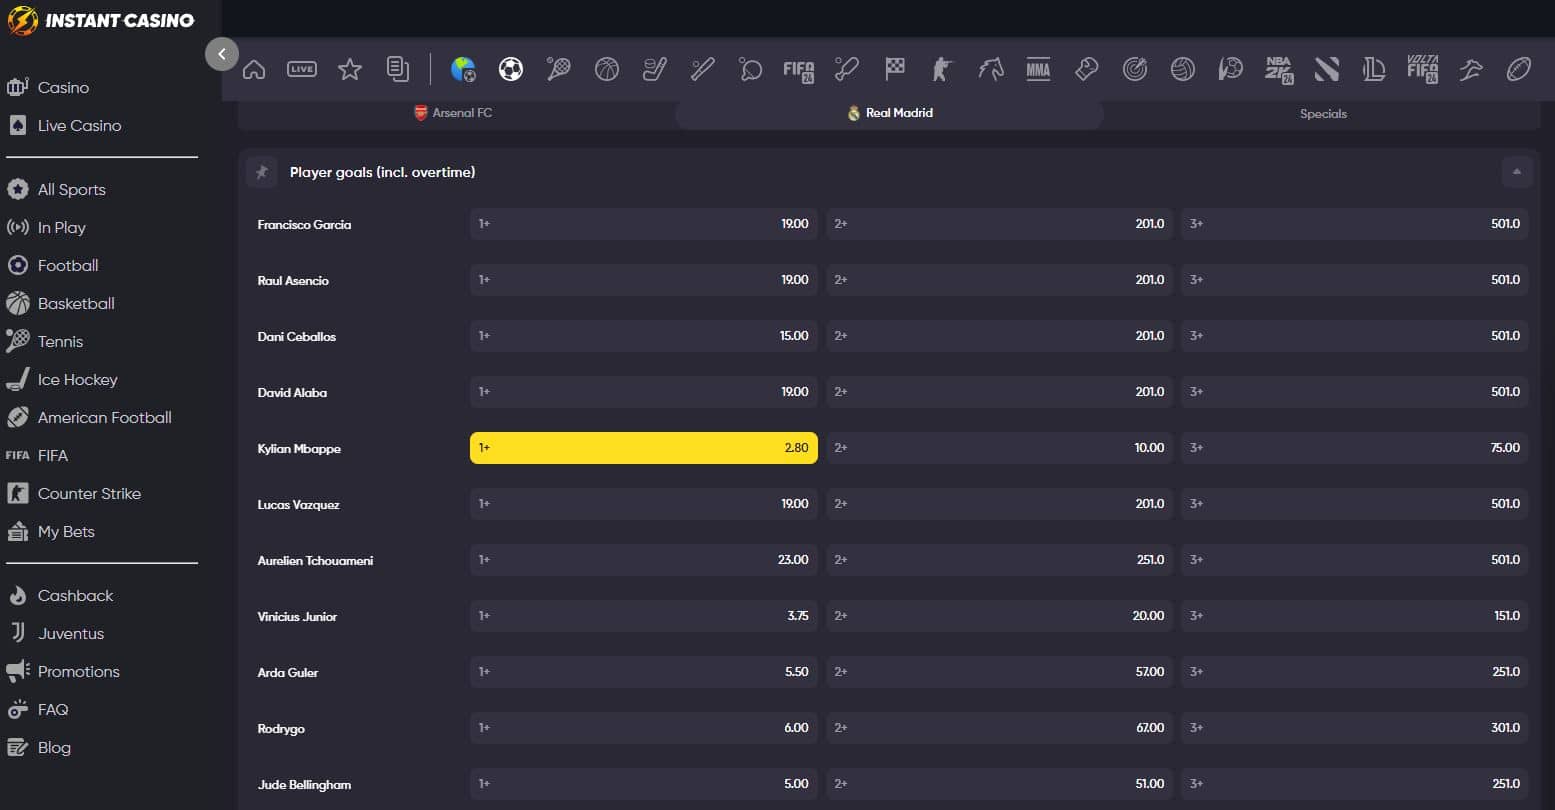The image size is (1555, 810).
Task: Select the checkered flag motorsport icon
Action: 895,69
